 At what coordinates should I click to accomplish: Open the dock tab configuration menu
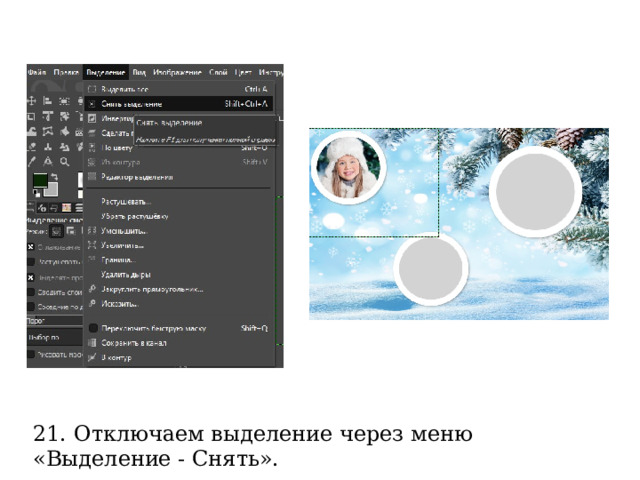(x=79, y=208)
